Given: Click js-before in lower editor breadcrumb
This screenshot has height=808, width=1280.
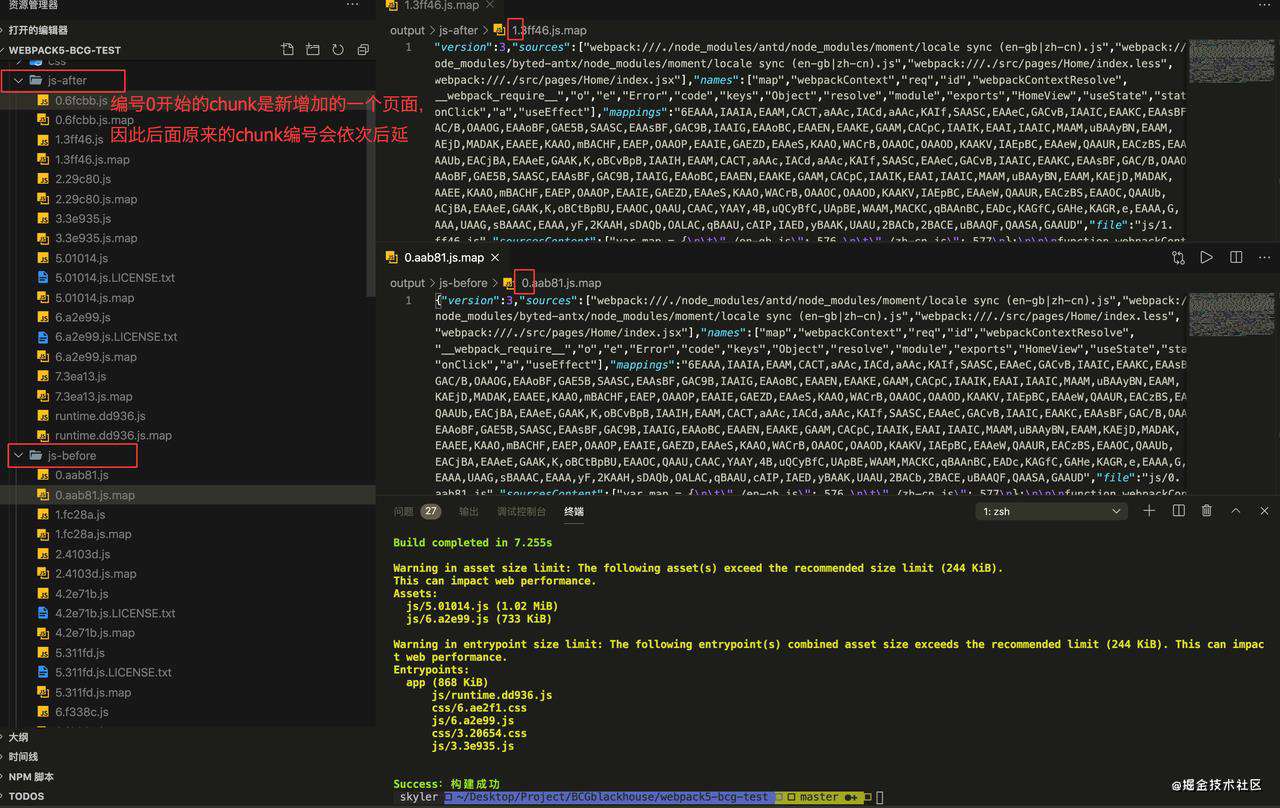Looking at the screenshot, I should pyautogui.click(x=463, y=283).
